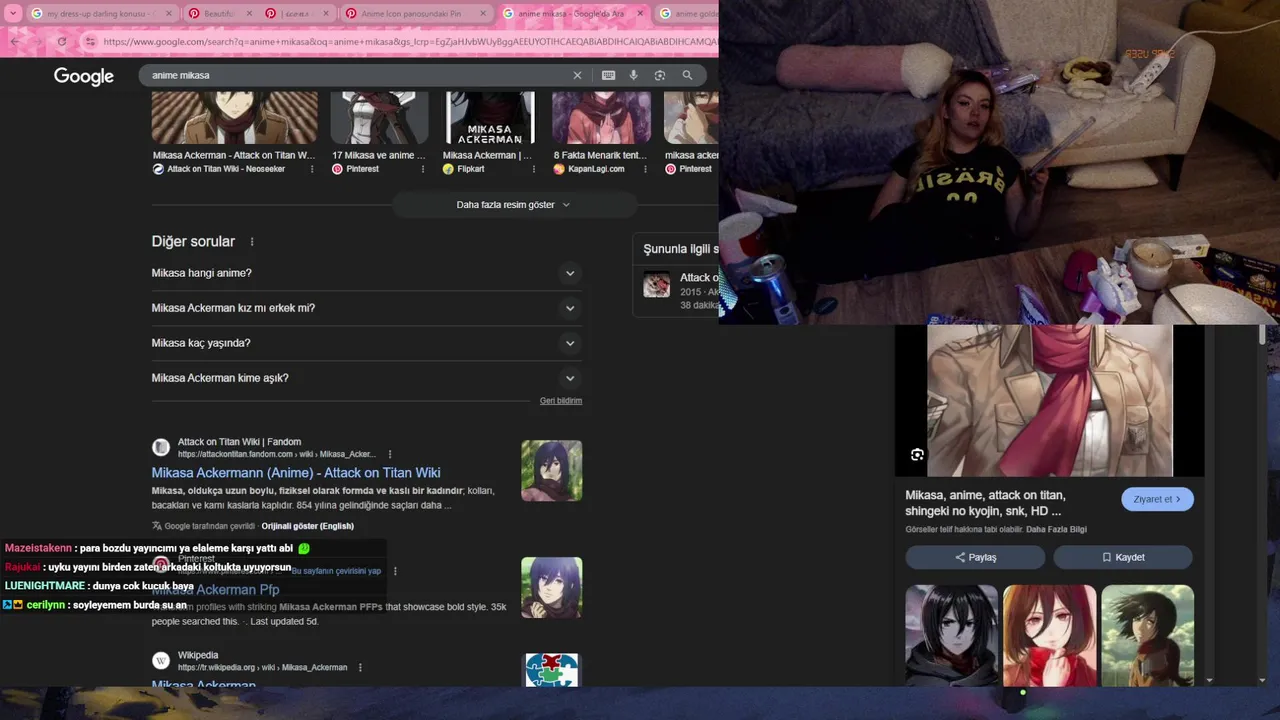
Task: Switch to Pinterest 'Beautiful' tab
Action: pyautogui.click(x=219, y=14)
